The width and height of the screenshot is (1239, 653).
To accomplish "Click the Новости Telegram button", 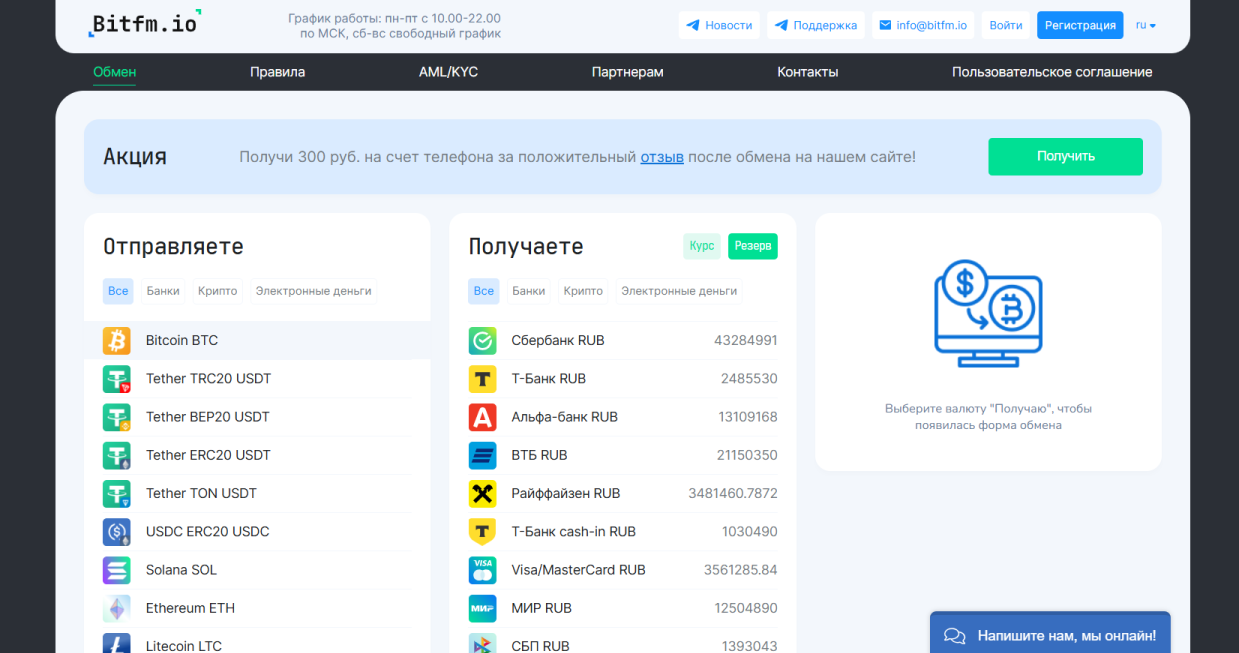I will [x=719, y=25].
